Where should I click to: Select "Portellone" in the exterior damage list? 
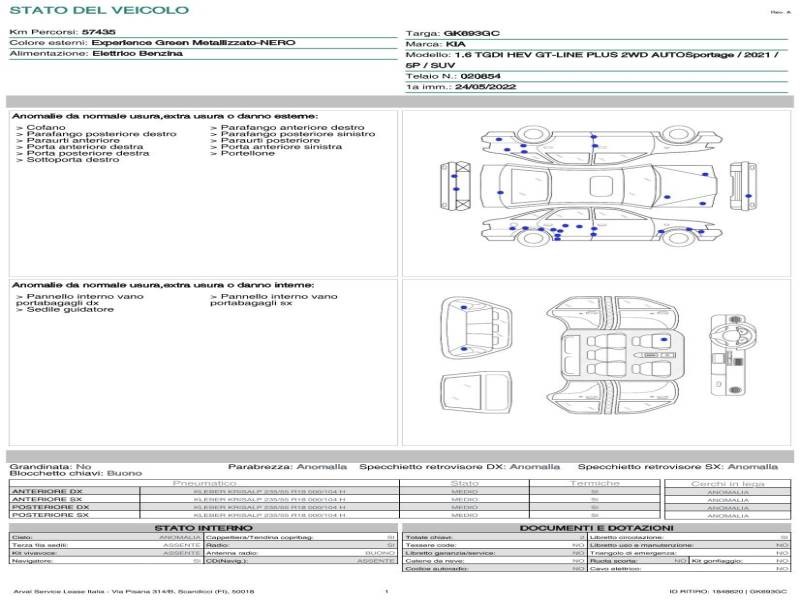point(247,153)
